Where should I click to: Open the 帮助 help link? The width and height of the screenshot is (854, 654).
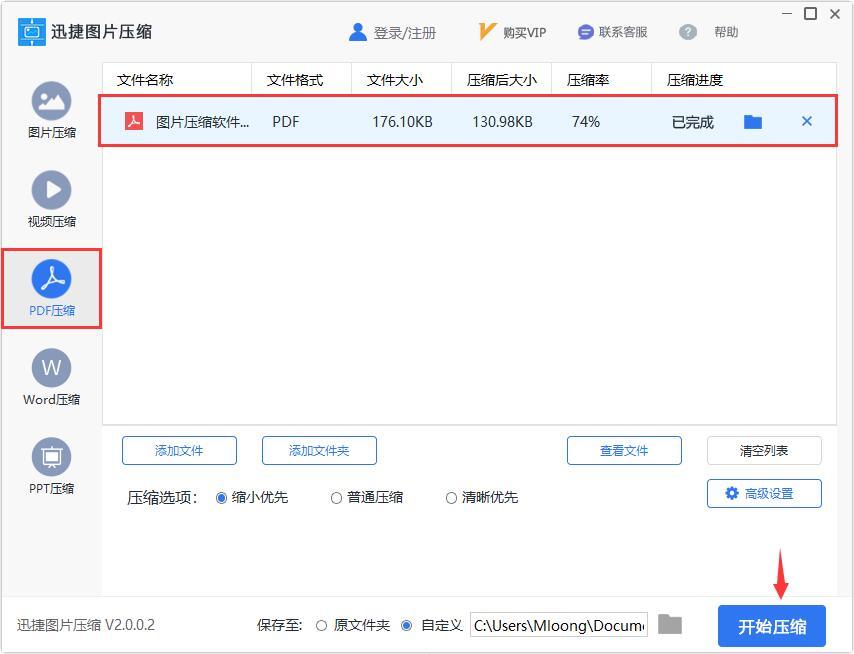[x=726, y=32]
